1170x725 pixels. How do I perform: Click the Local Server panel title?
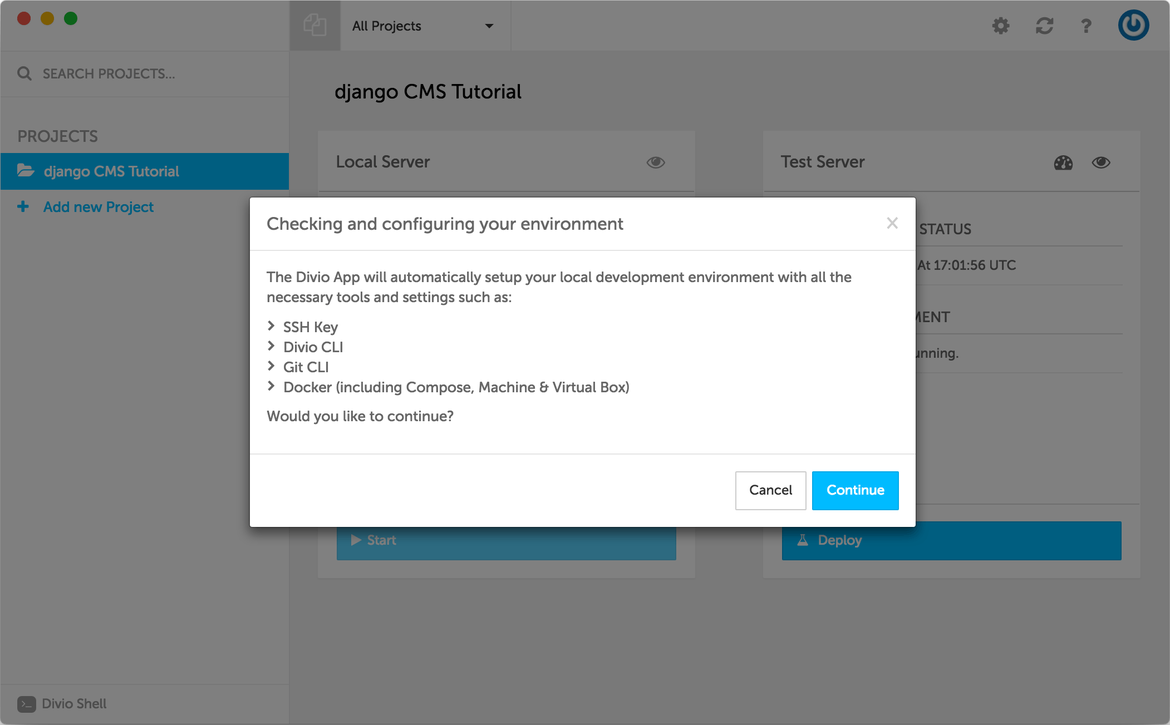coord(383,162)
